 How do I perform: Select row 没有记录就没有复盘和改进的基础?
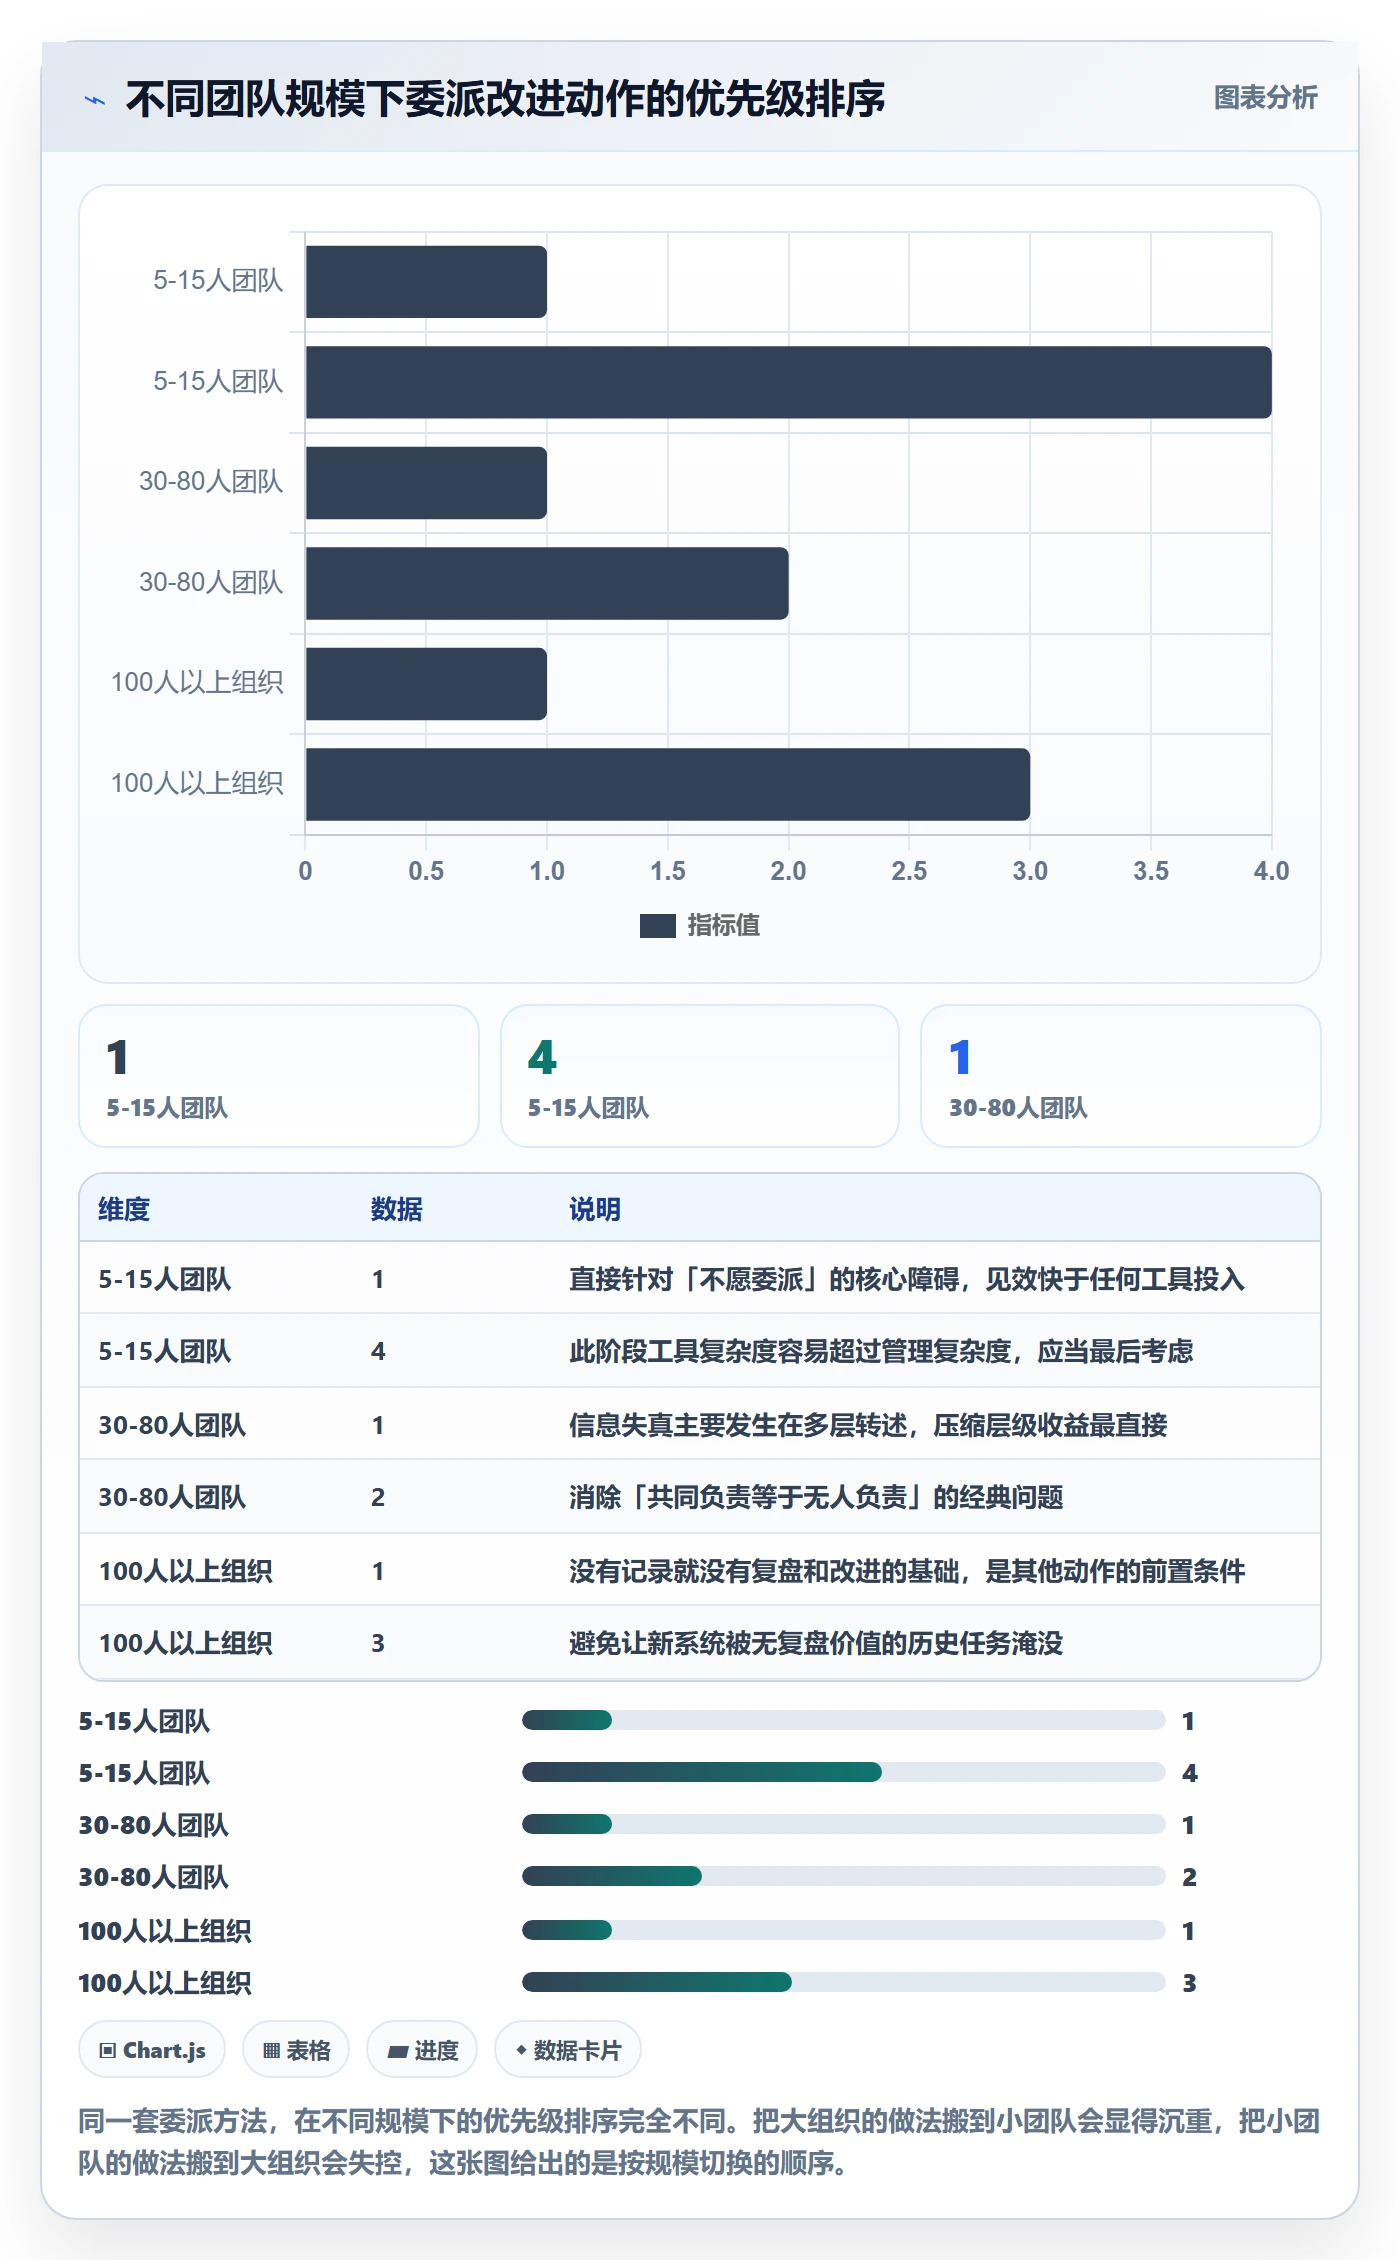point(700,1570)
